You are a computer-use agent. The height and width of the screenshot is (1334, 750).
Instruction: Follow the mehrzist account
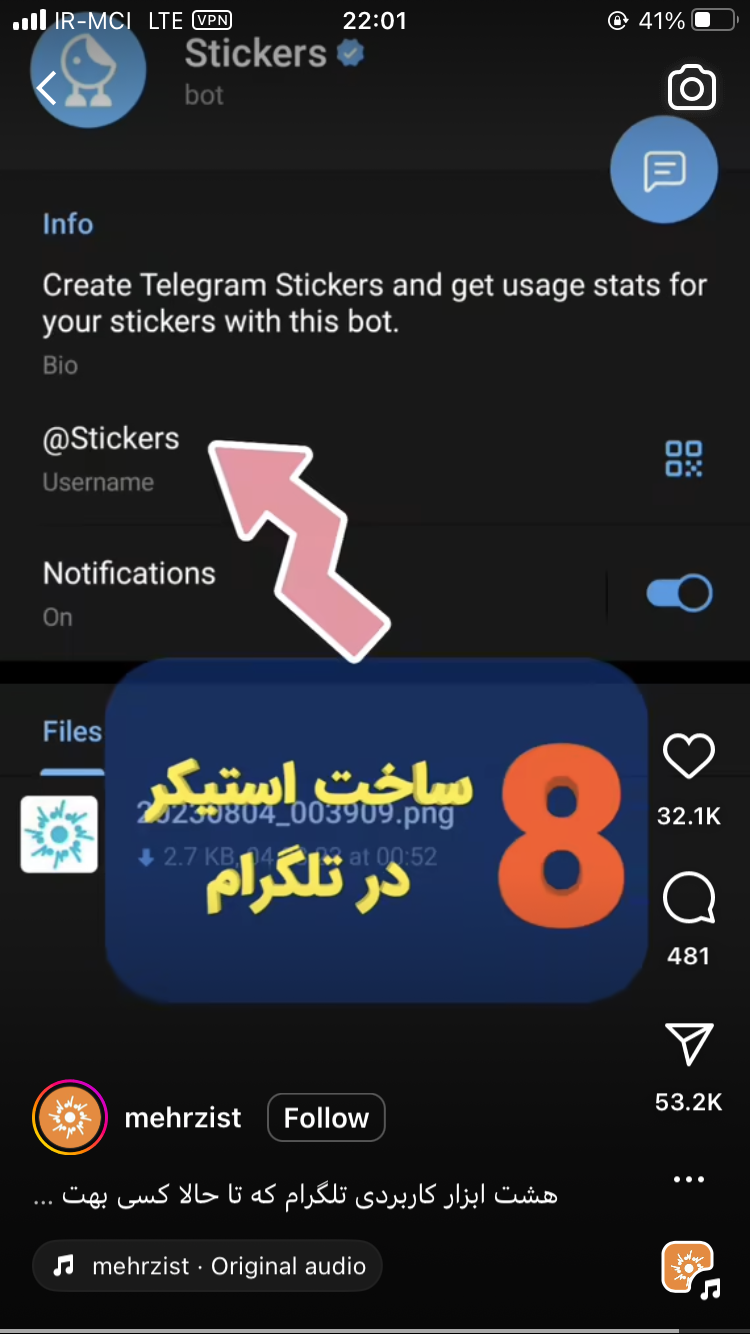point(326,1117)
